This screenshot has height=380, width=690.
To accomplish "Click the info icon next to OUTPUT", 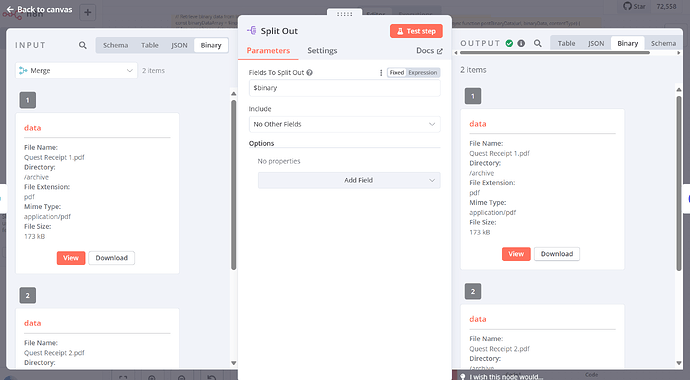I will click(x=521, y=44).
